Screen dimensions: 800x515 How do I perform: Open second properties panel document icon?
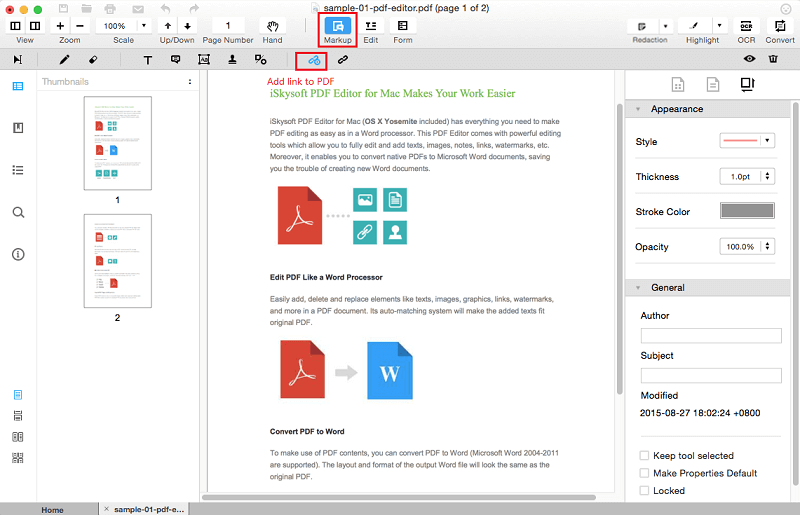713,84
